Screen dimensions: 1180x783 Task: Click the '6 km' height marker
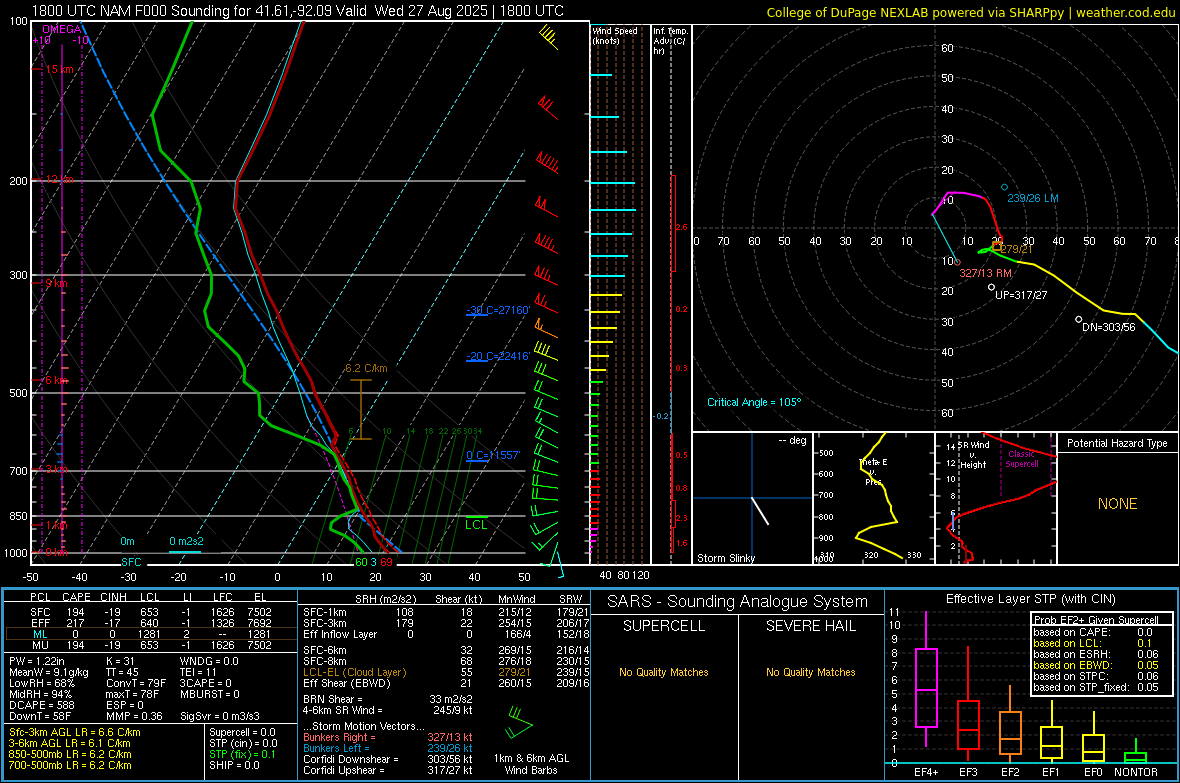click(56, 380)
